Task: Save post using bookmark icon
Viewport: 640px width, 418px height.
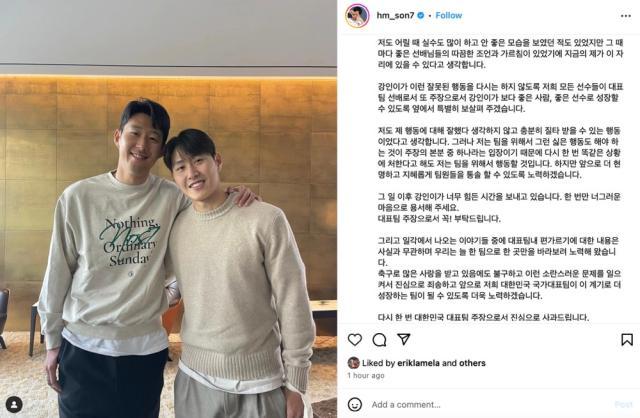Action: (627, 340)
